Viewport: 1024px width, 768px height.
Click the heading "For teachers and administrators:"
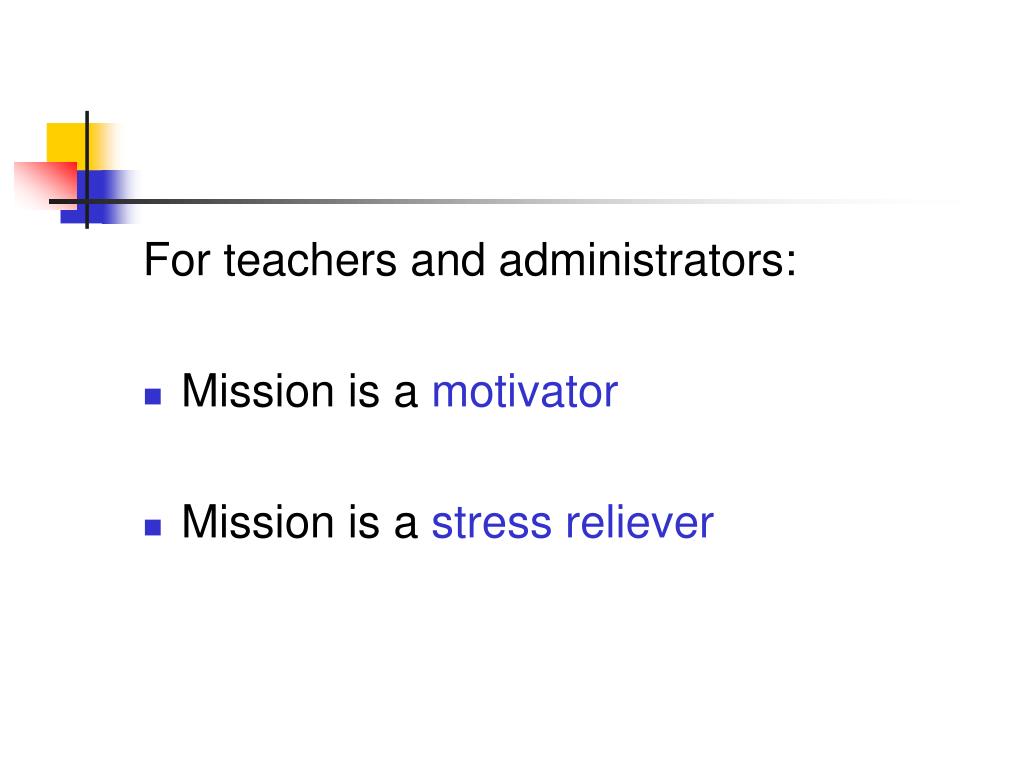click(470, 260)
